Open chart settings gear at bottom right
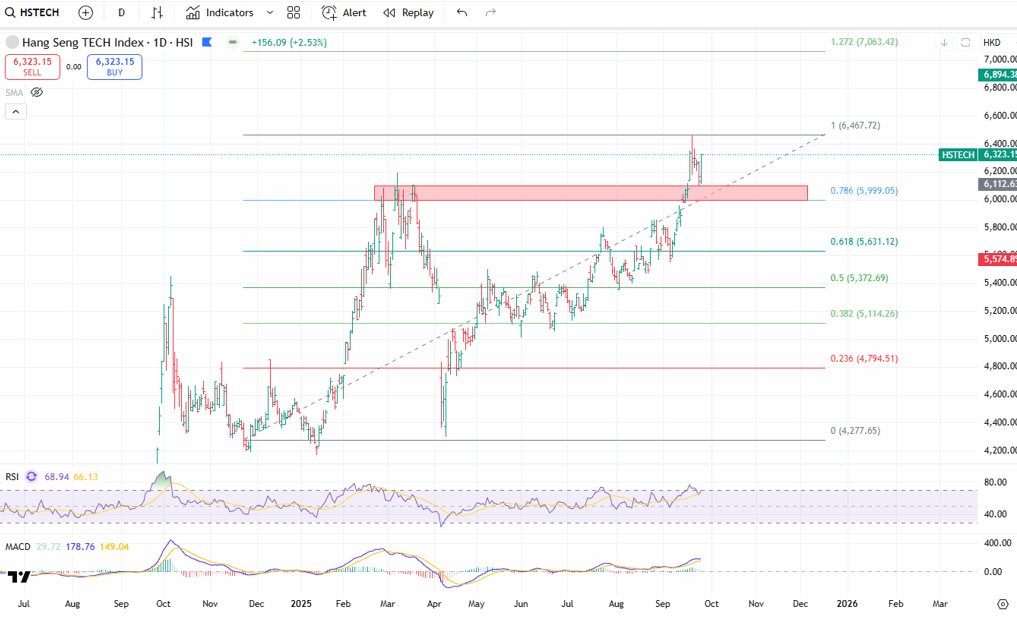Viewport: 1017px width, 619px height. click(1002, 604)
